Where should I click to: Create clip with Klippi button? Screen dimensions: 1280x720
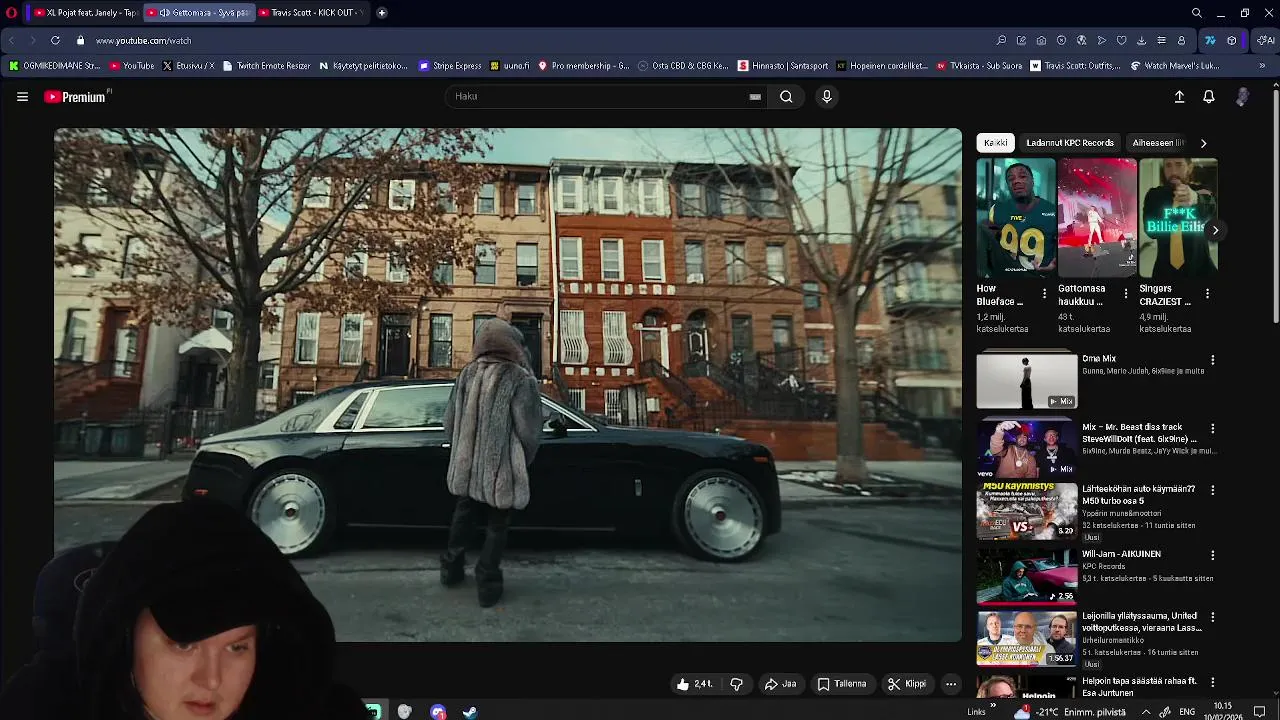pyautogui.click(x=907, y=684)
